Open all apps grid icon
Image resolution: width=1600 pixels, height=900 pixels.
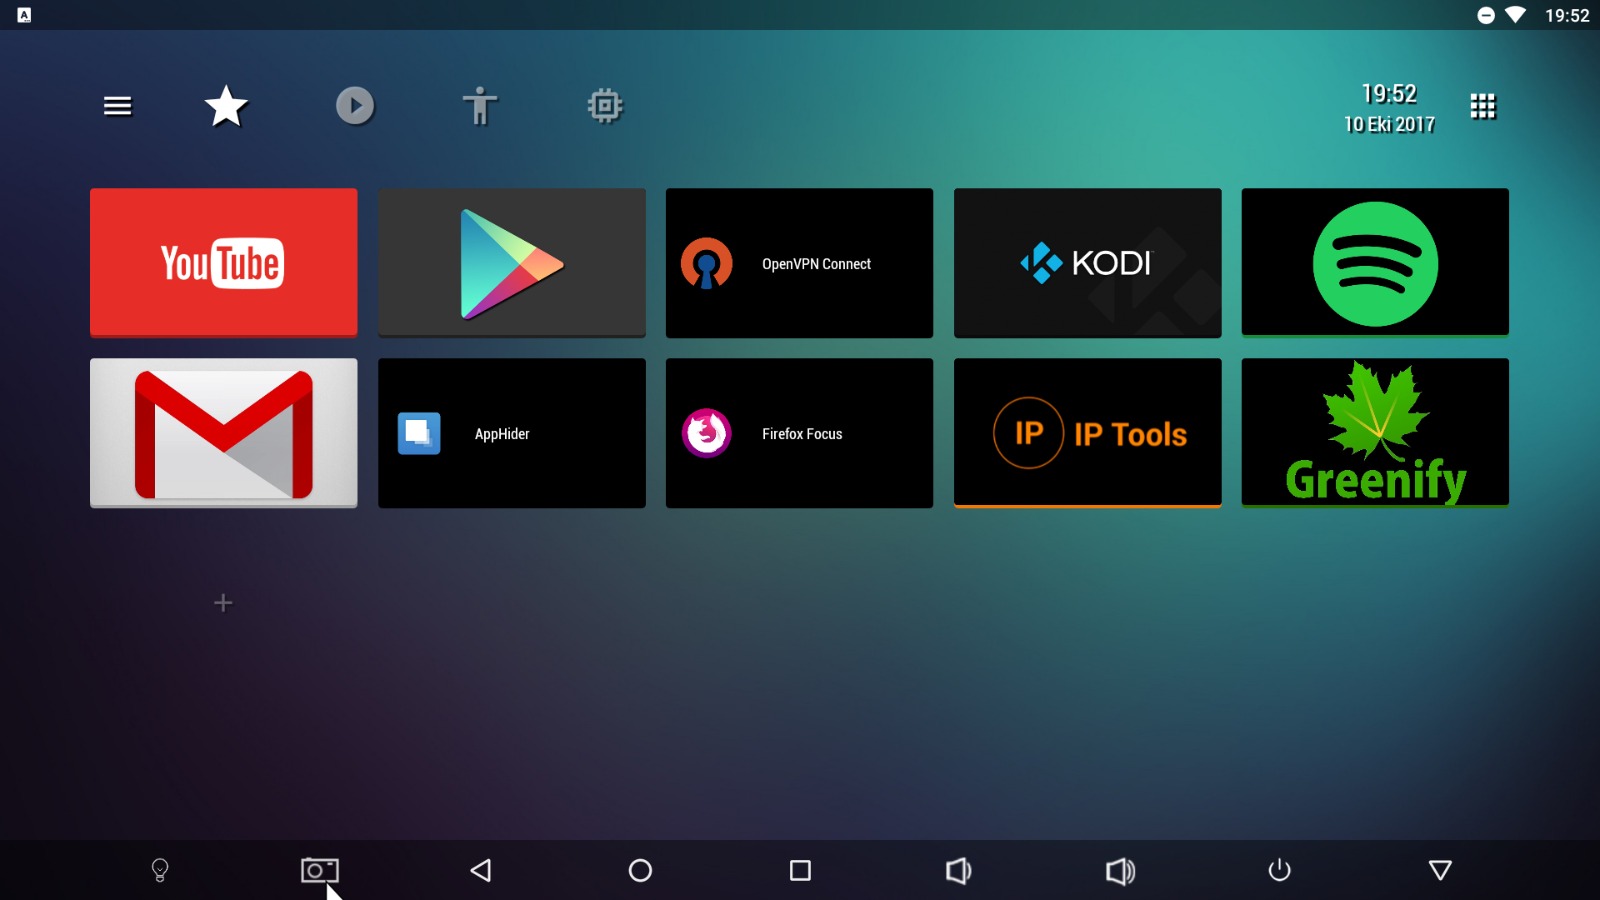coord(1483,106)
